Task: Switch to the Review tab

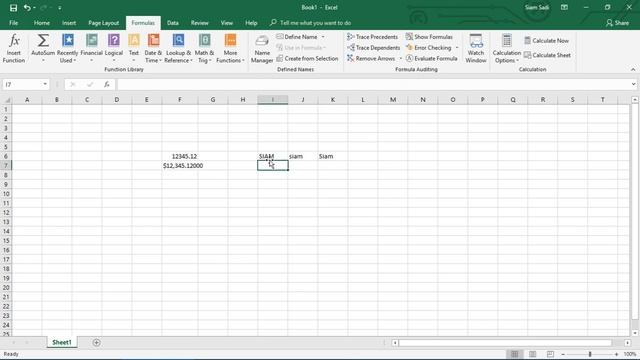Action: (x=200, y=23)
